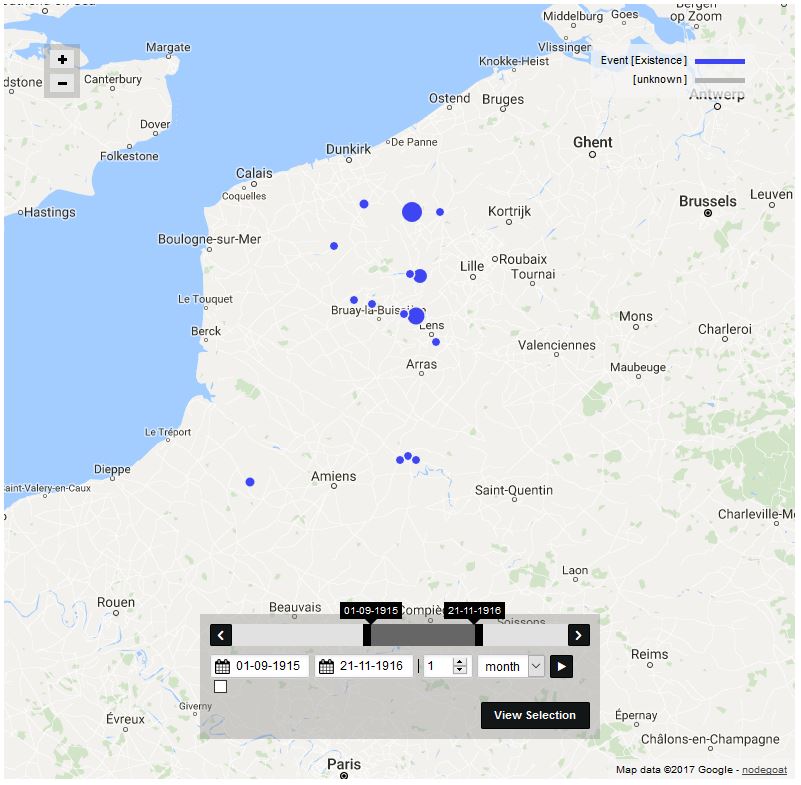The height and width of the screenshot is (785, 801).
Task: Zoom out the map with minus button
Action: (62, 83)
